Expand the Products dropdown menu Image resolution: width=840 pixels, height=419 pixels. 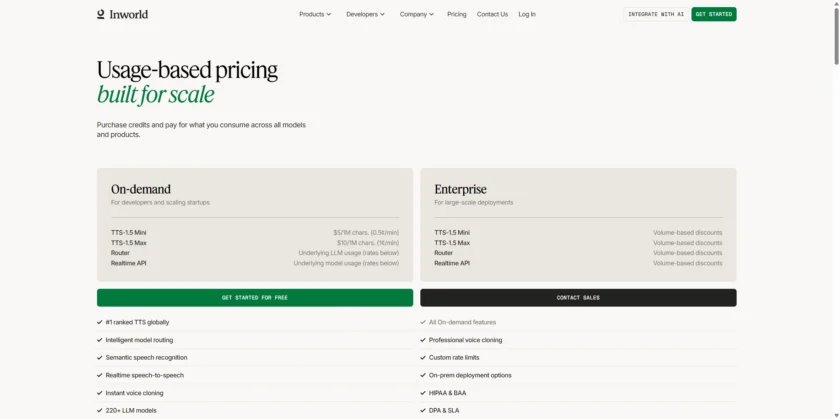315,14
